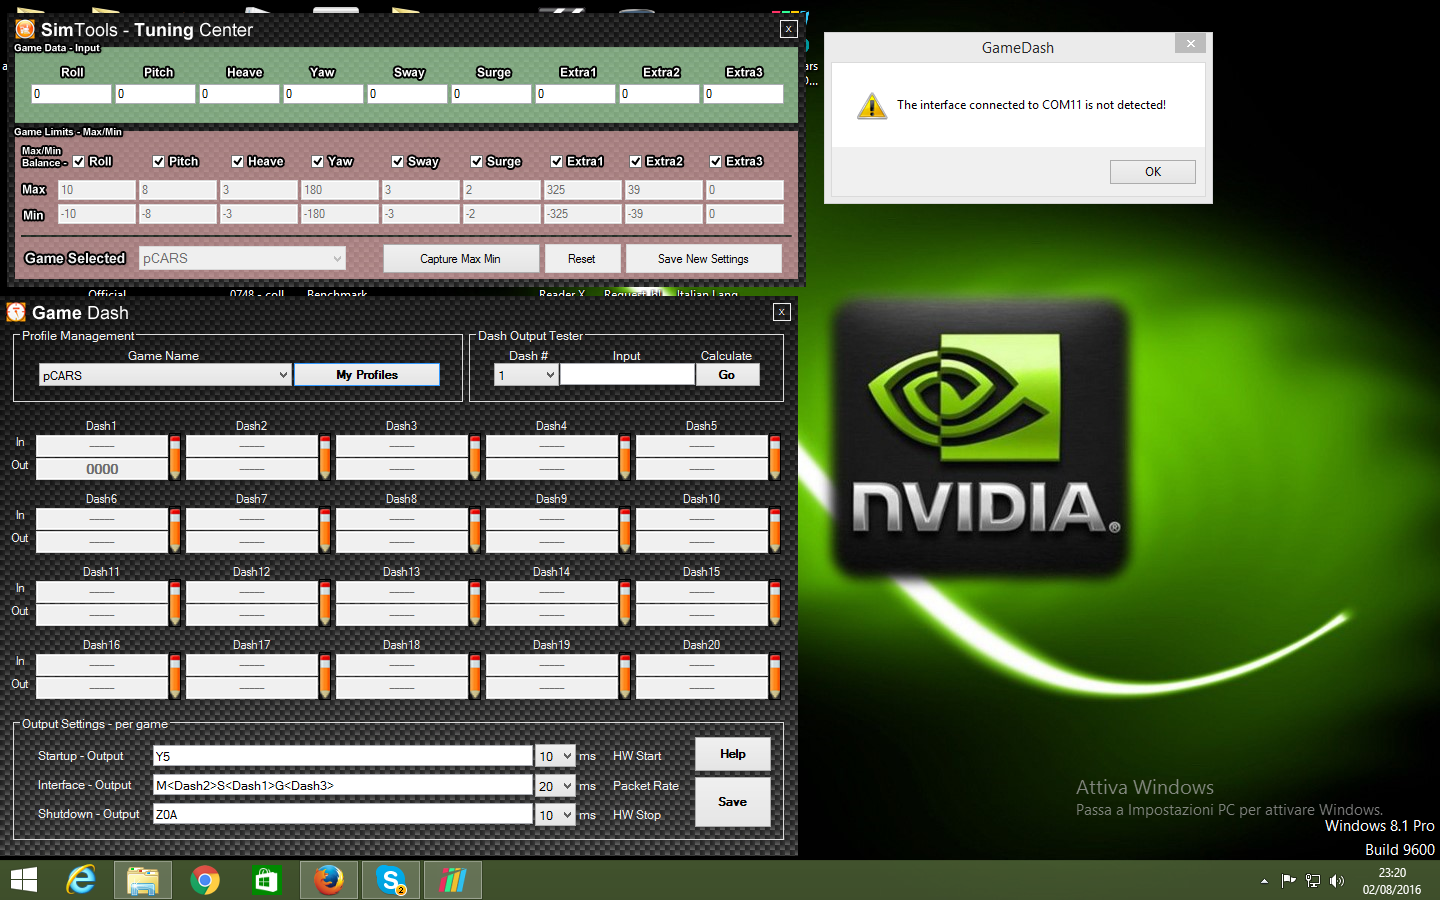
Task: Click the Help button in Output Settings
Action: point(733,754)
